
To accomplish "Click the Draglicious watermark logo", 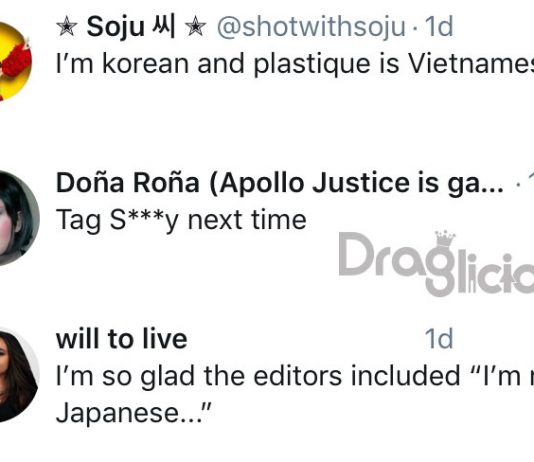I will click(x=436, y=264).
